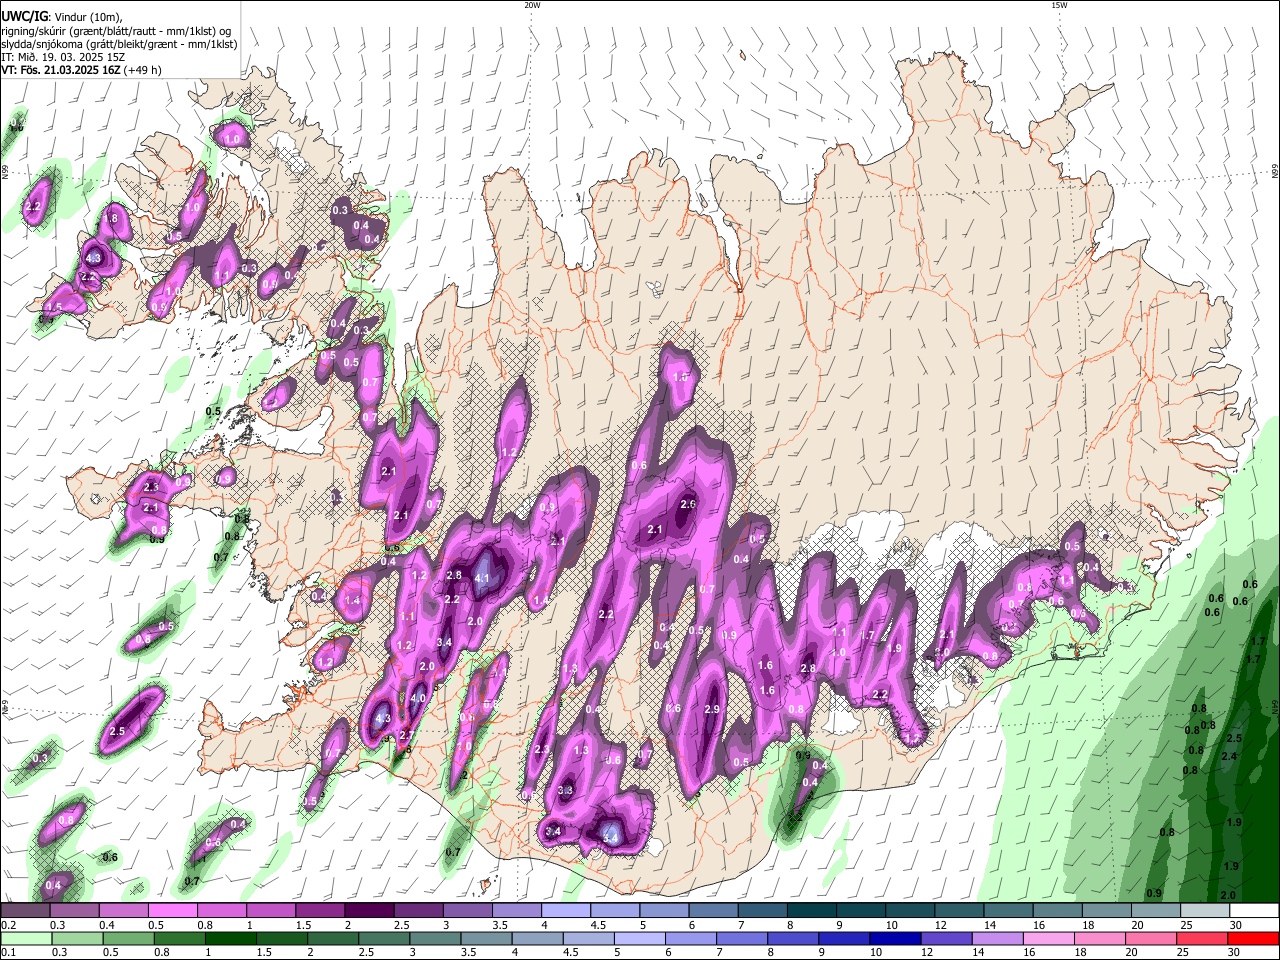Select the light pink swatch labeled 16 in rain legend
This screenshot has width=1280, height=960.
click(1048, 938)
